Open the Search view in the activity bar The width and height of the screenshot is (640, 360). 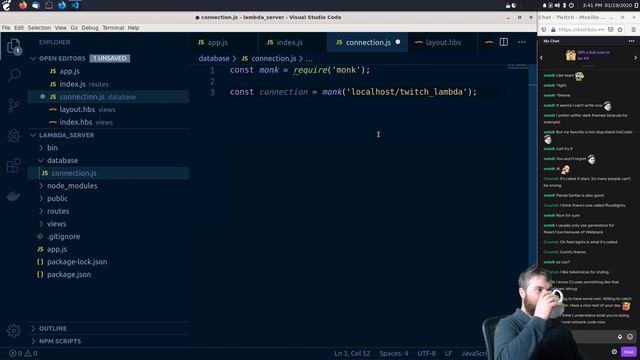tap(14, 75)
